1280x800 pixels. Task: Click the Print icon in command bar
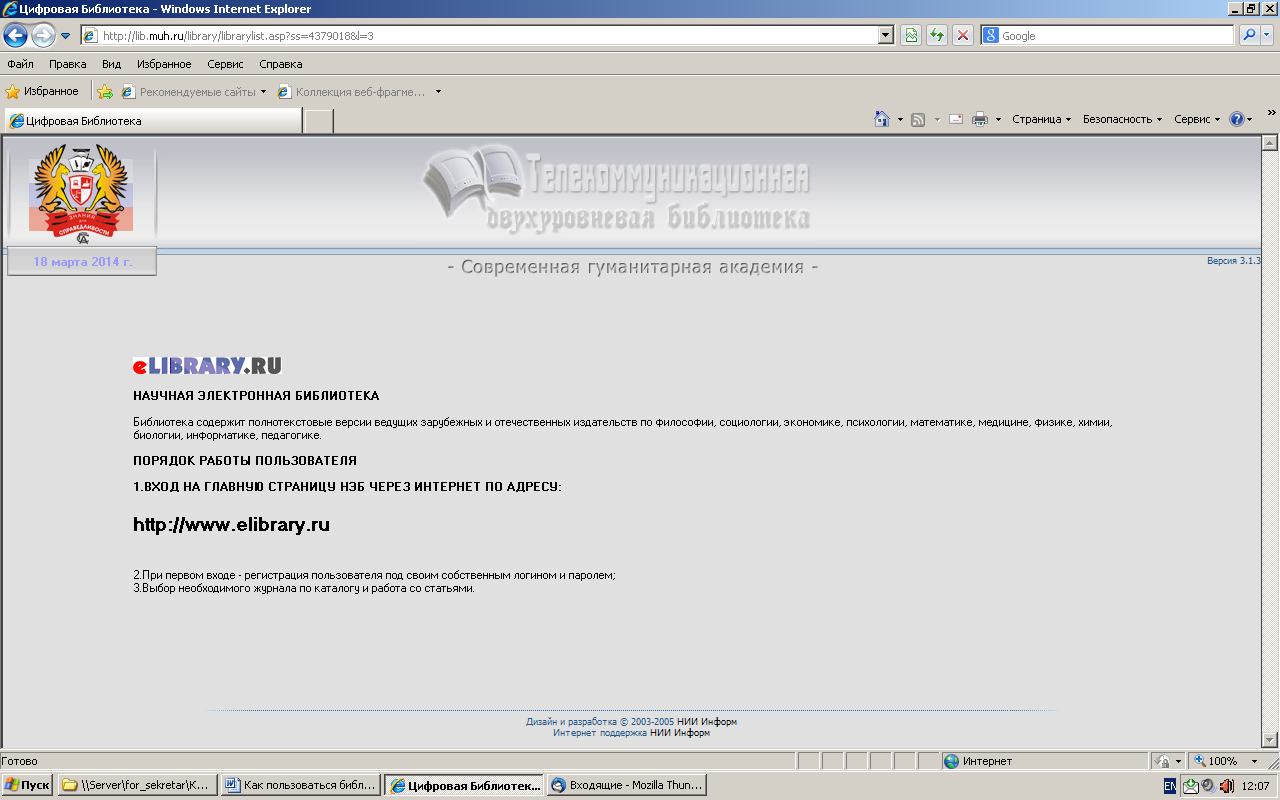click(x=980, y=119)
